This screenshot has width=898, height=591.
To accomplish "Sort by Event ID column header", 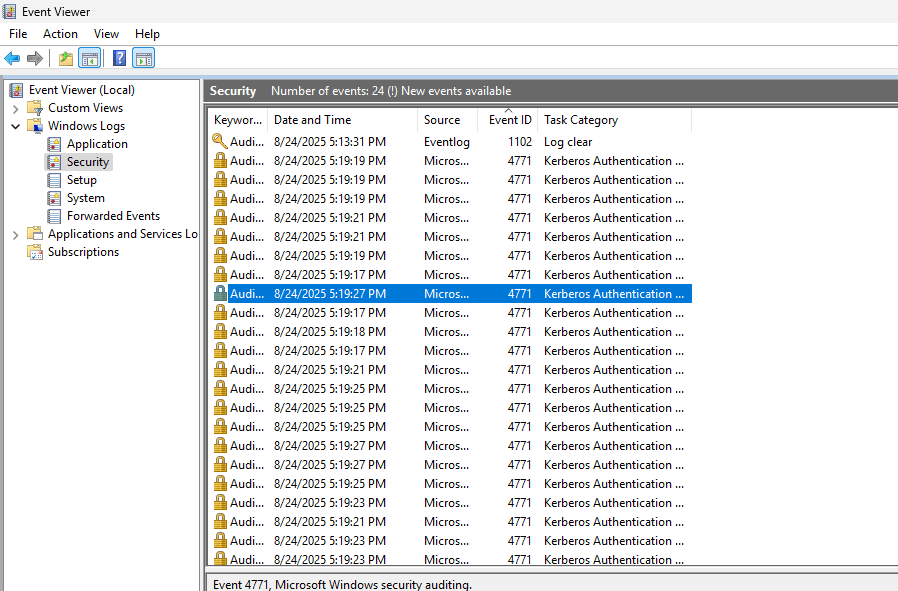I will coord(509,120).
